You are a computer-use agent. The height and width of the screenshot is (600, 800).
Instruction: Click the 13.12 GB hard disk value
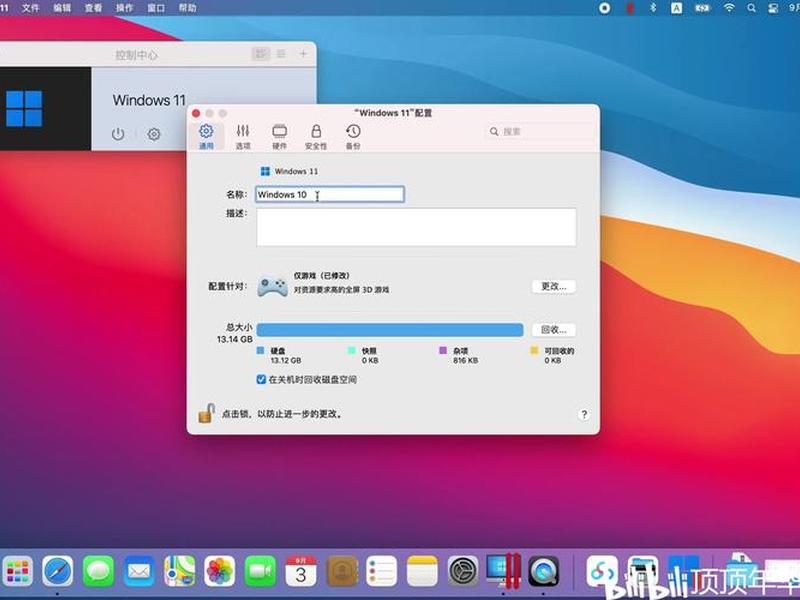(286, 360)
